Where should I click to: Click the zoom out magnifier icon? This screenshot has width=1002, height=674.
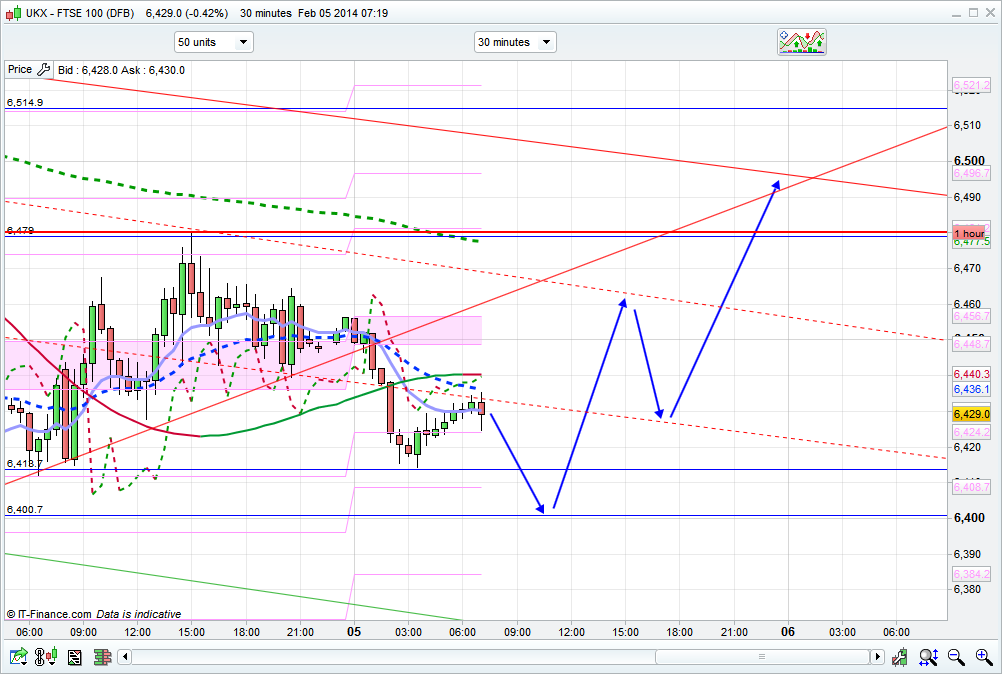pos(956,657)
